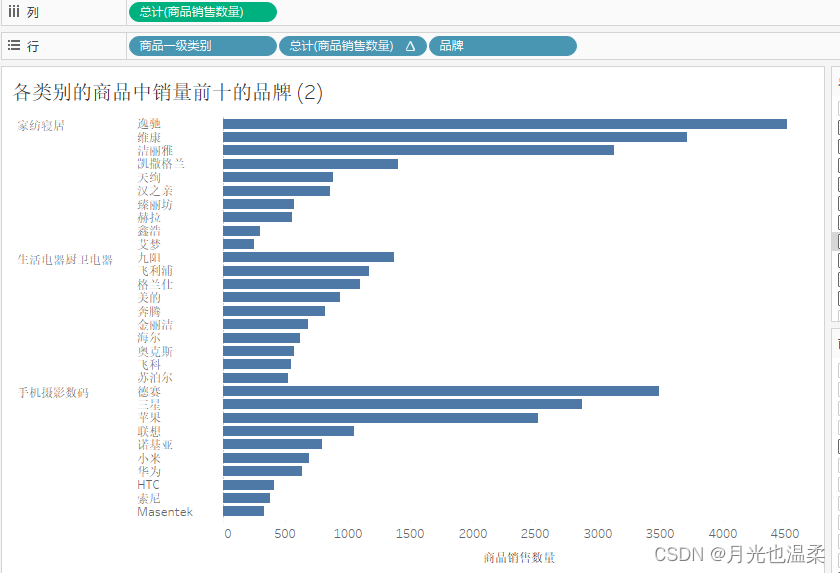Click the 小米 brand label
Screen dimensions: 840x573
pyautogui.click(x=149, y=458)
